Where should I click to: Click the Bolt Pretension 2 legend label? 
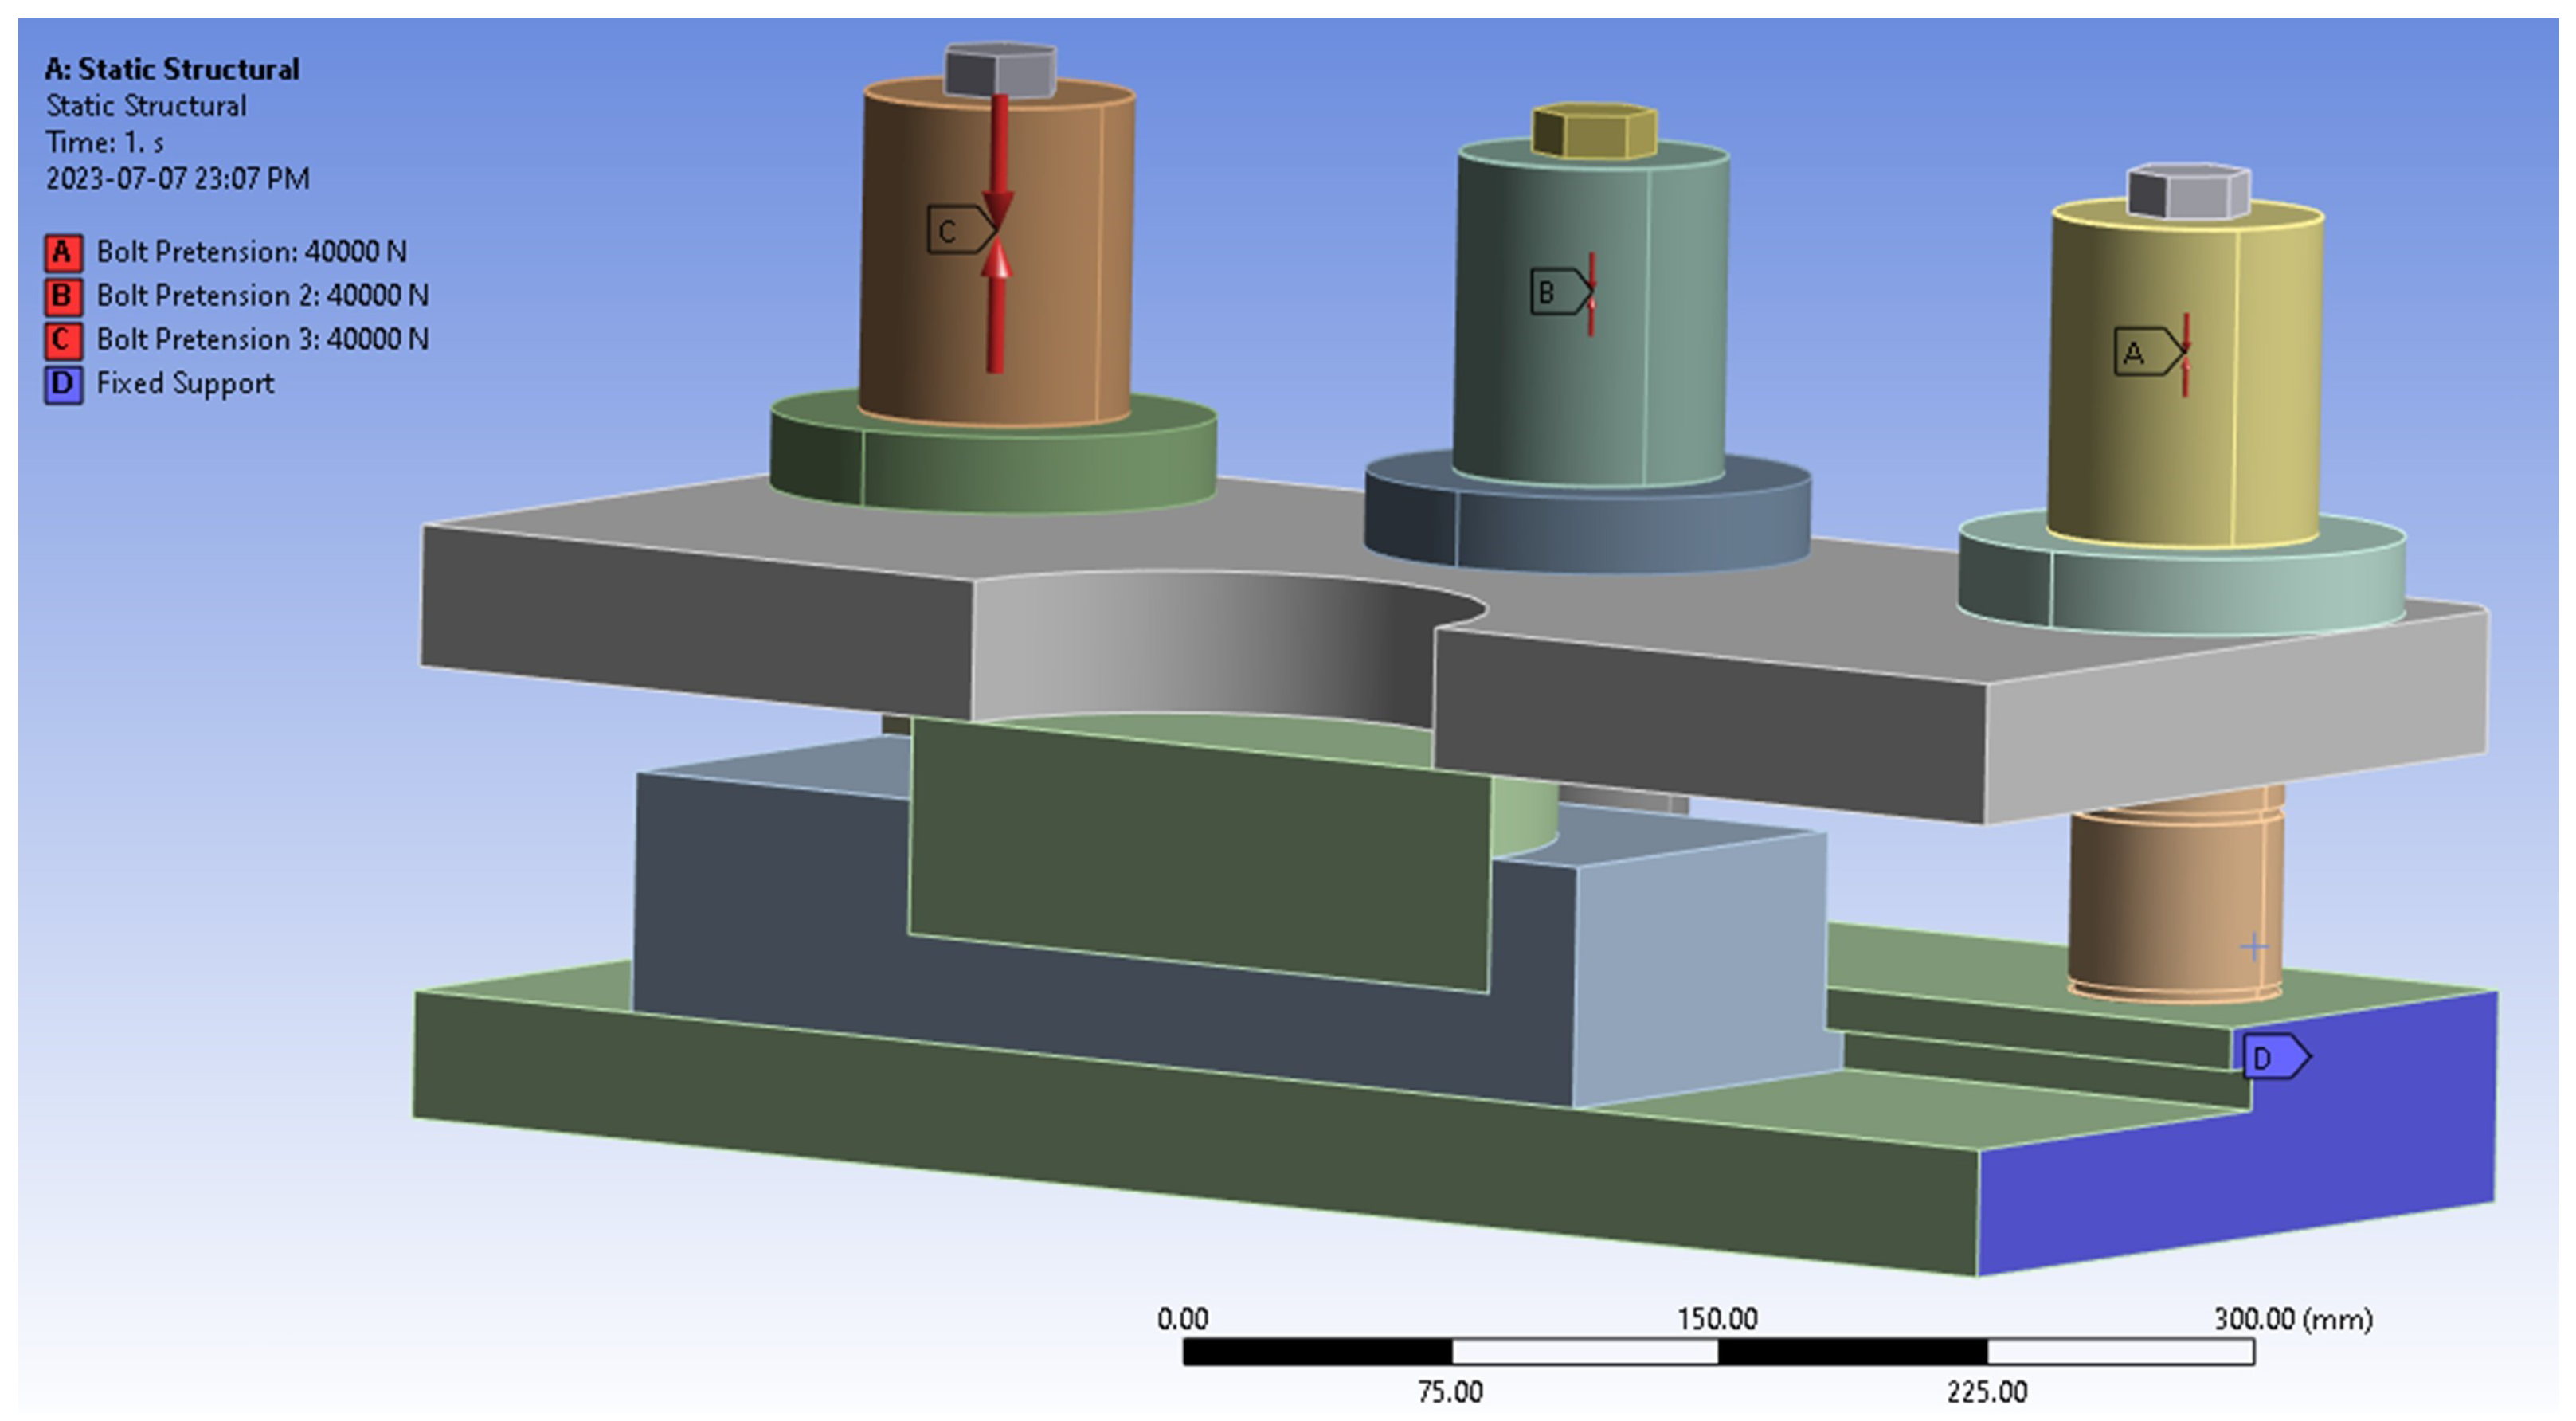[262, 296]
